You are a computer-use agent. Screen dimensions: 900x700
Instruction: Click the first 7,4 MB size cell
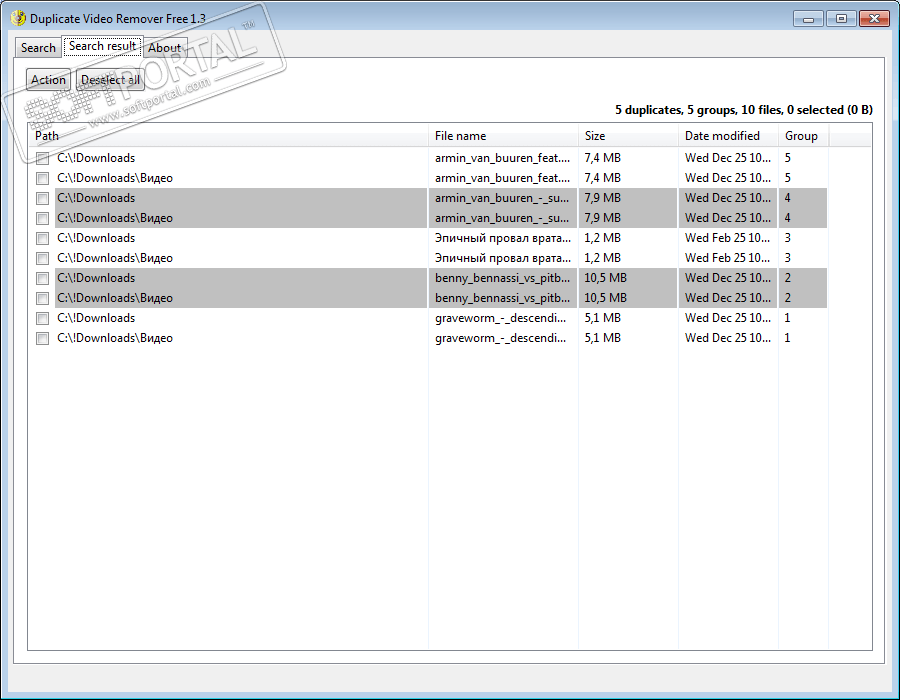603,158
